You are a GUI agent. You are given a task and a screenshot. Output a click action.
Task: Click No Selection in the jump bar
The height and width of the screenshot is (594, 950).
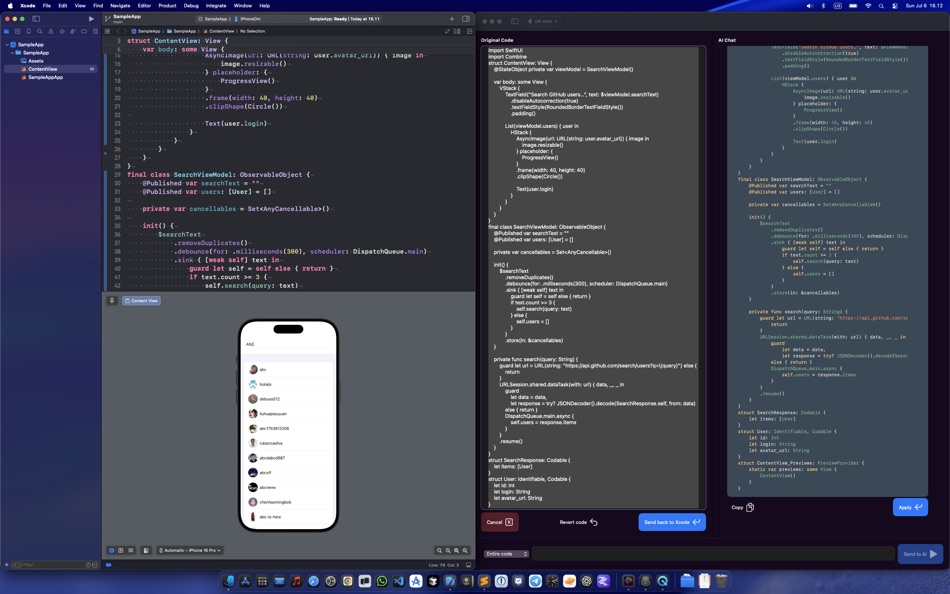pos(252,31)
